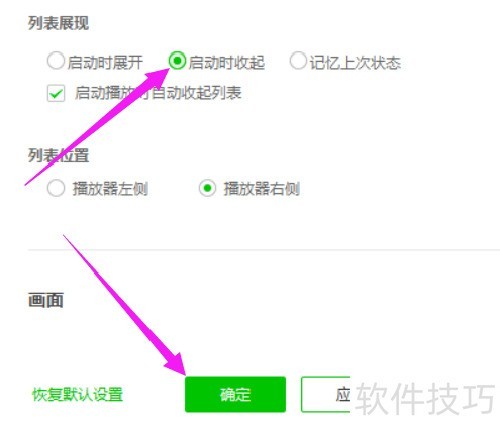Uncheck 启动播放时自动收起列表 checkbox
The width and height of the screenshot is (500, 436).
[x=56, y=93]
